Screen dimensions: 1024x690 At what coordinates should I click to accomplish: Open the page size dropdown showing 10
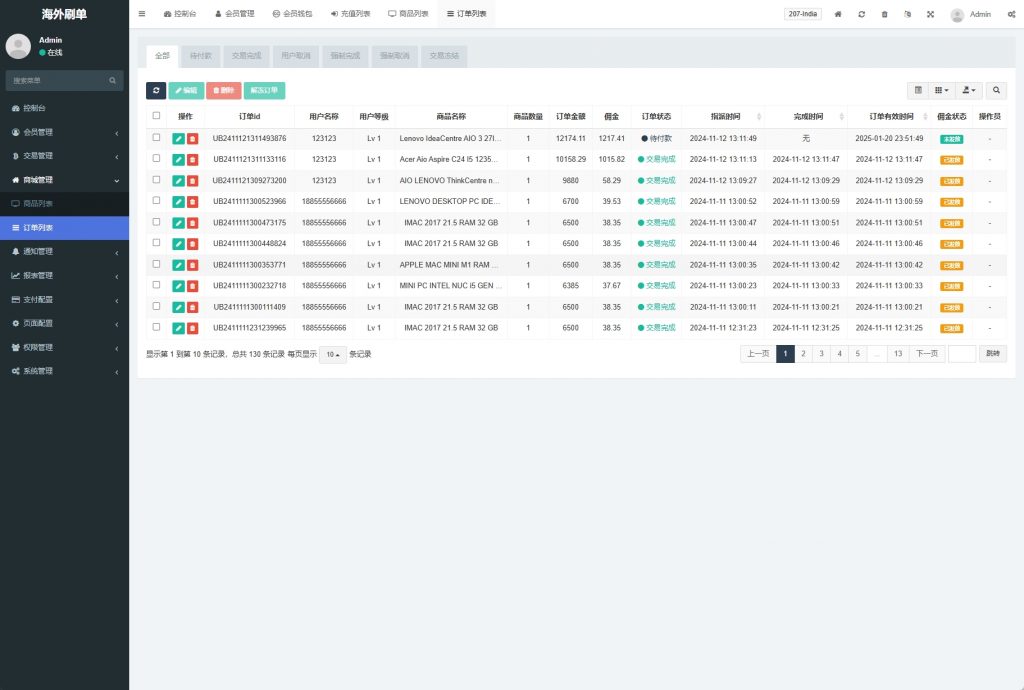[x=332, y=354]
